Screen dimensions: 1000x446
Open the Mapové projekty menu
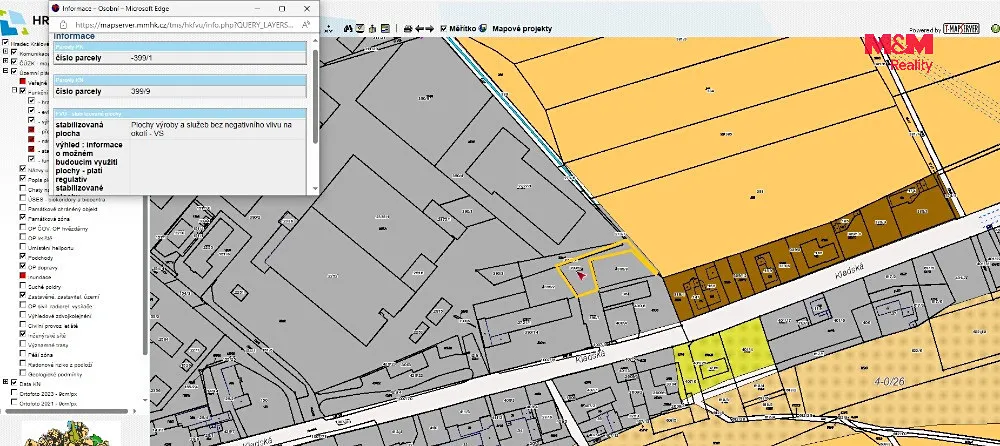pos(522,28)
